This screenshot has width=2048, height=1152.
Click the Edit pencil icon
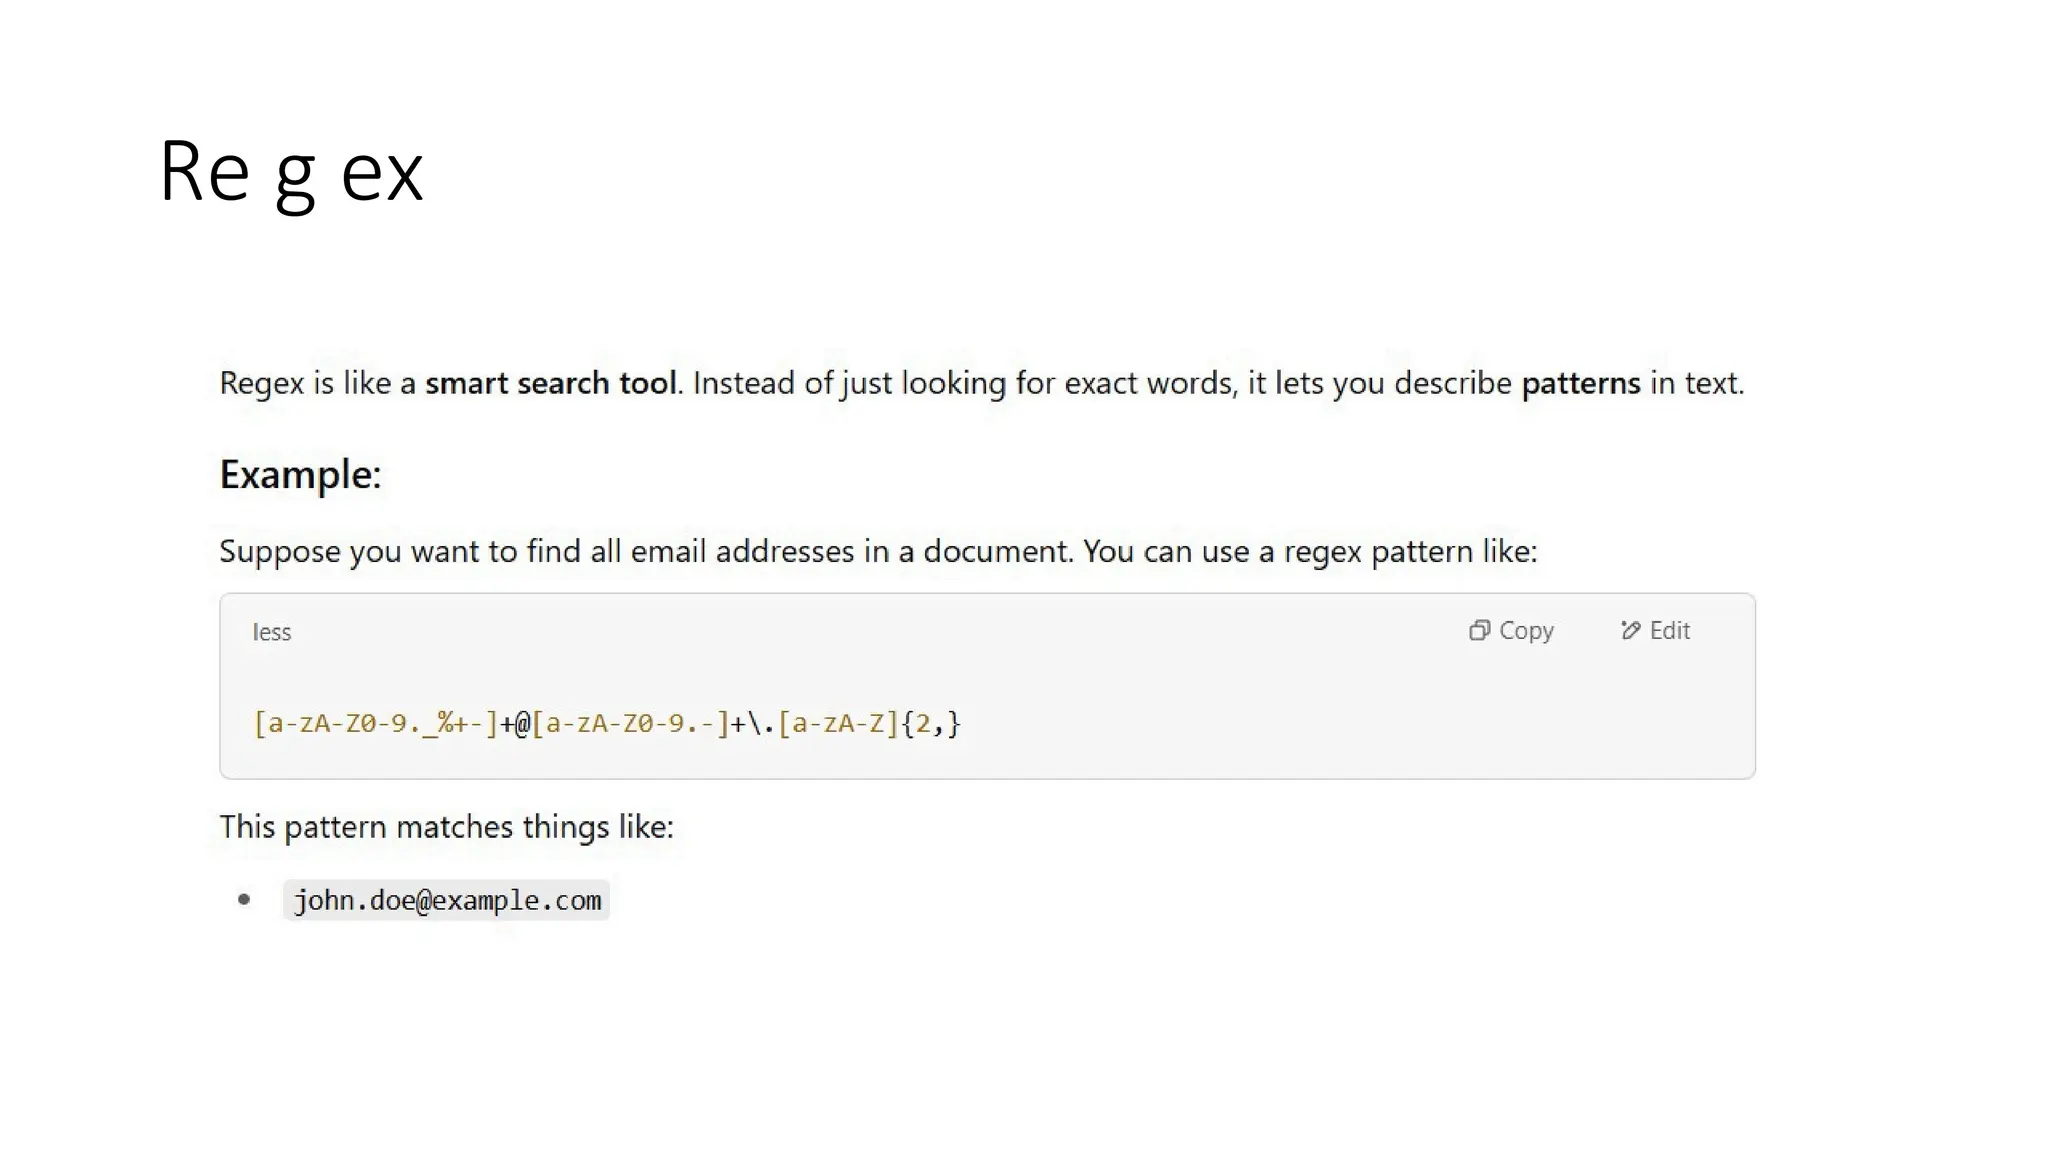point(1630,630)
